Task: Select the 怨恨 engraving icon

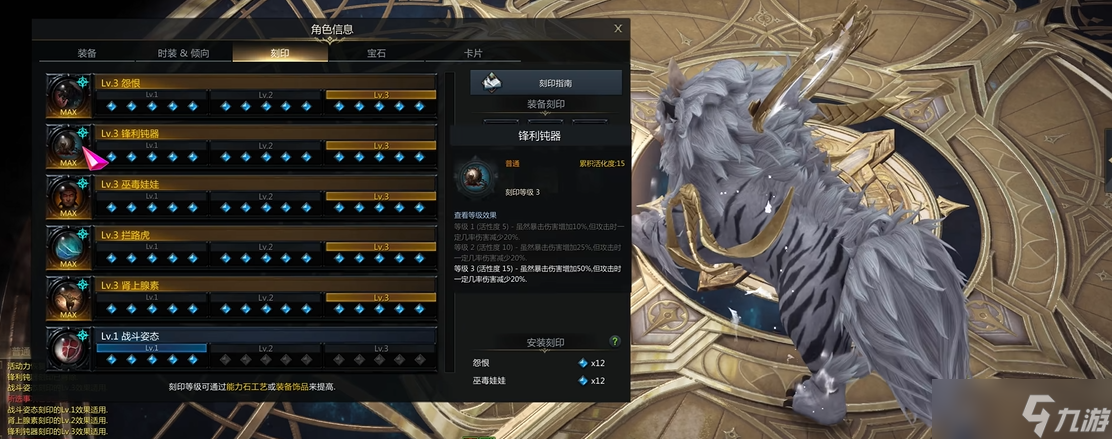Action: click(x=68, y=95)
